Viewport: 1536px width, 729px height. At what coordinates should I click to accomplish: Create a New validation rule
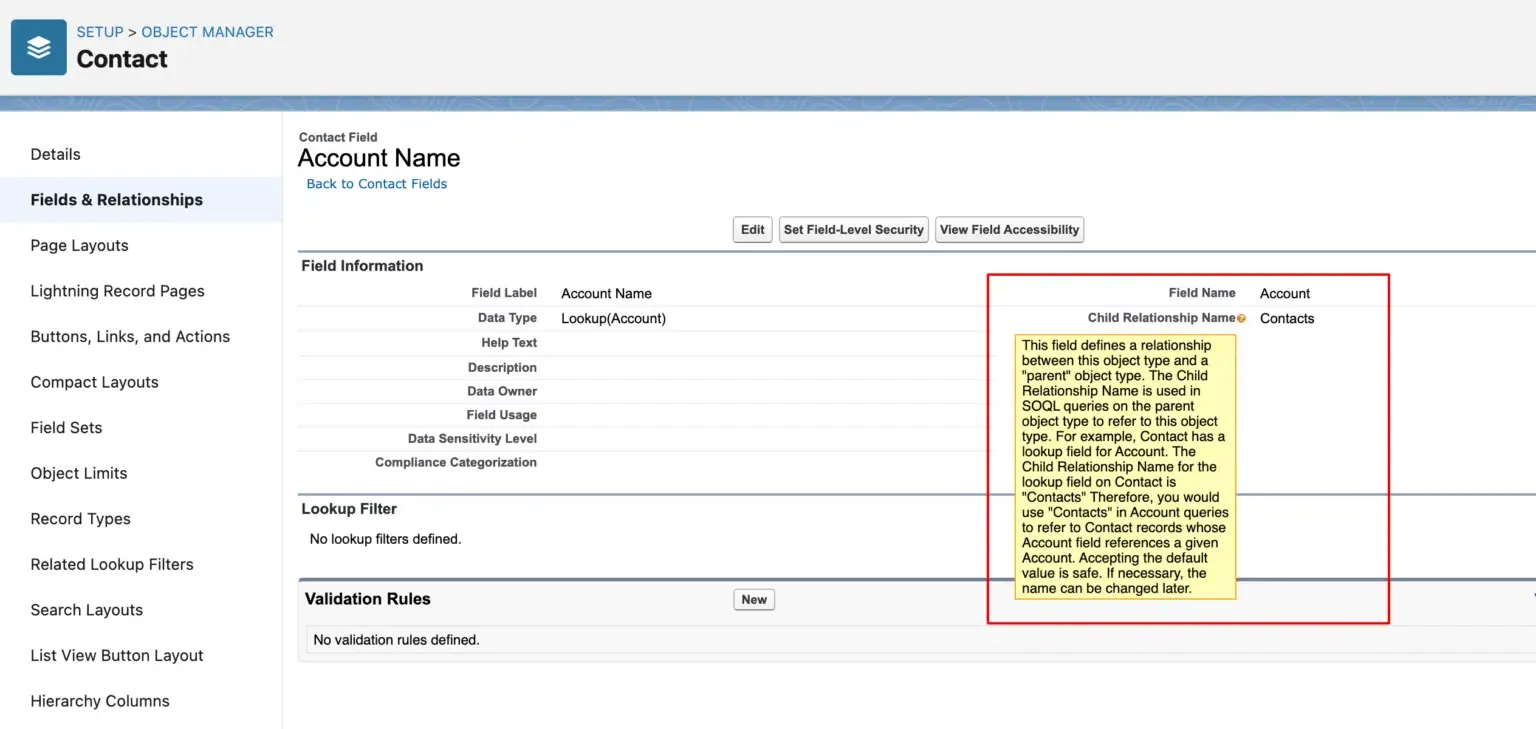coord(754,600)
